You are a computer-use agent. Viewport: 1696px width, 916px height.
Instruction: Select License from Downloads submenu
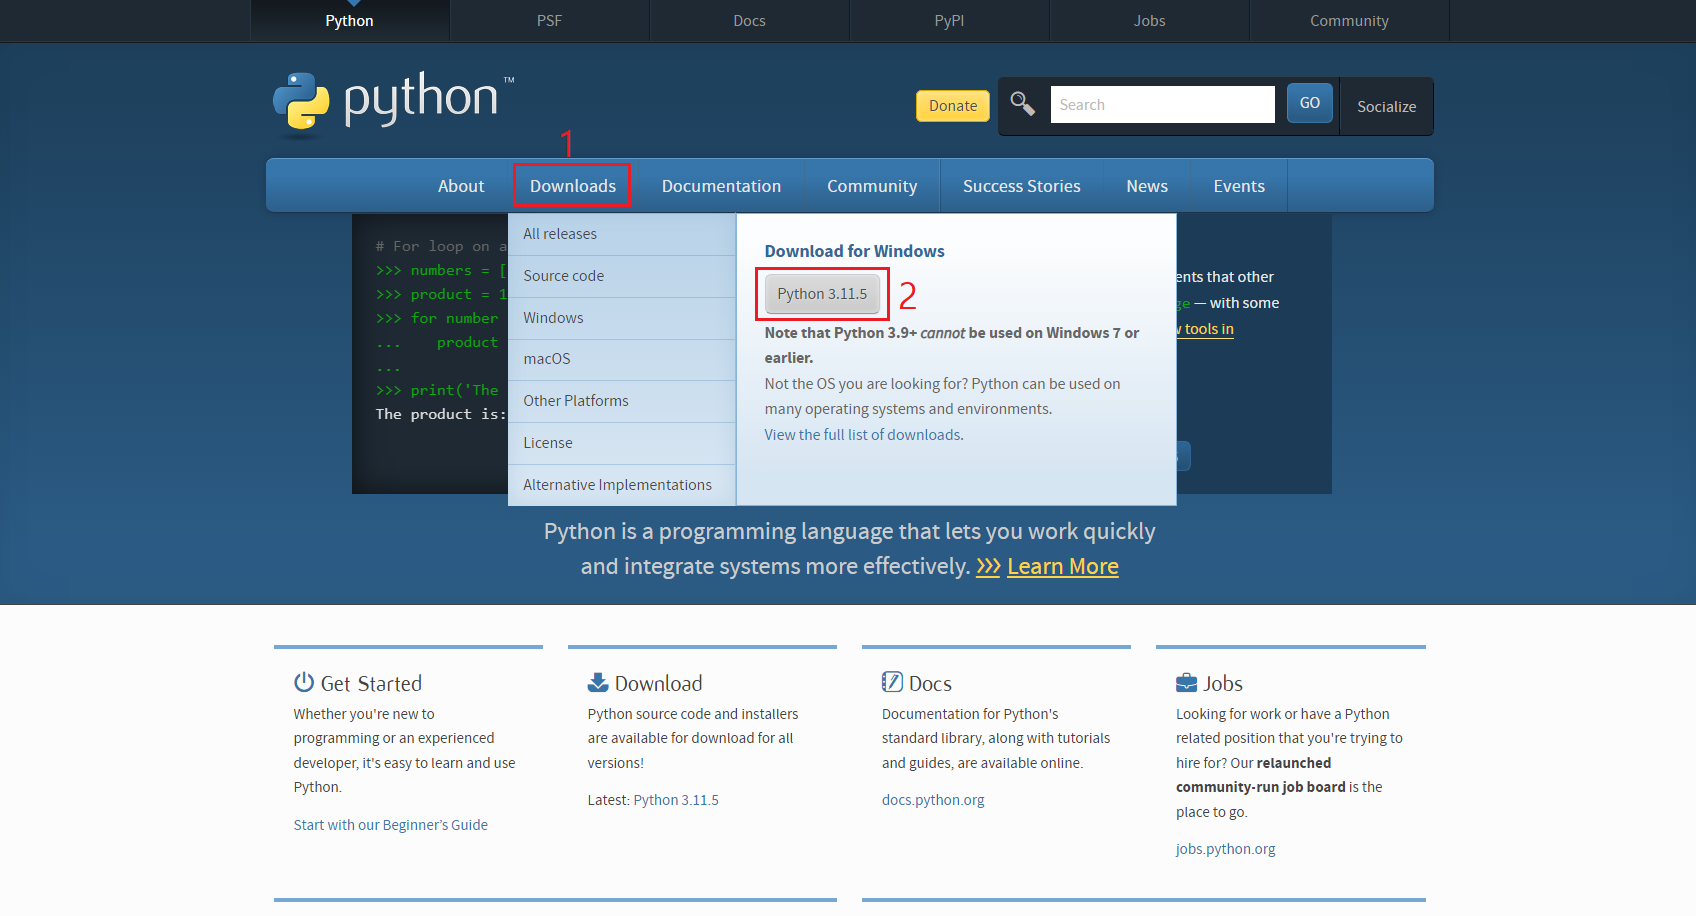[x=622, y=443]
